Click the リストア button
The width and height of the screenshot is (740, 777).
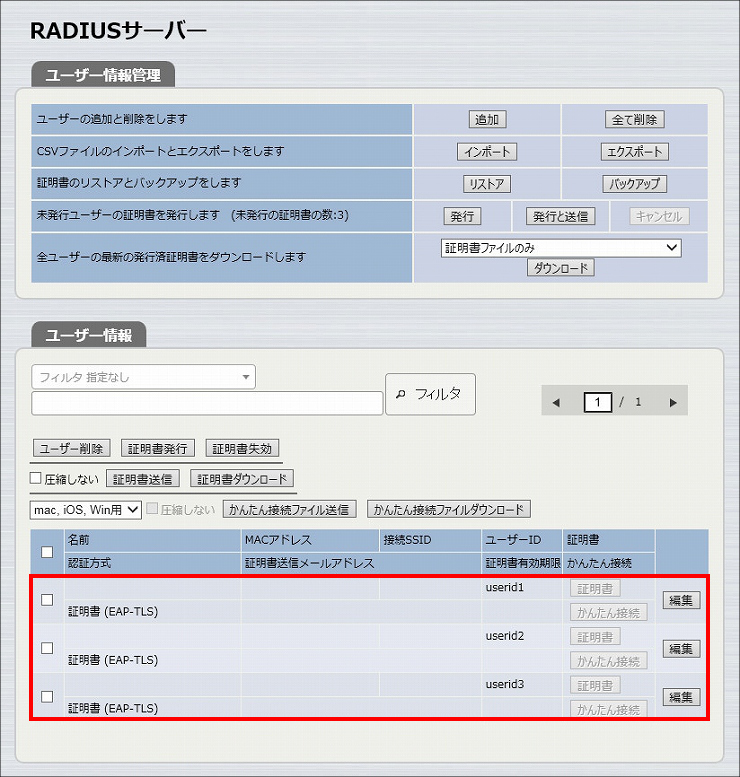click(x=487, y=184)
